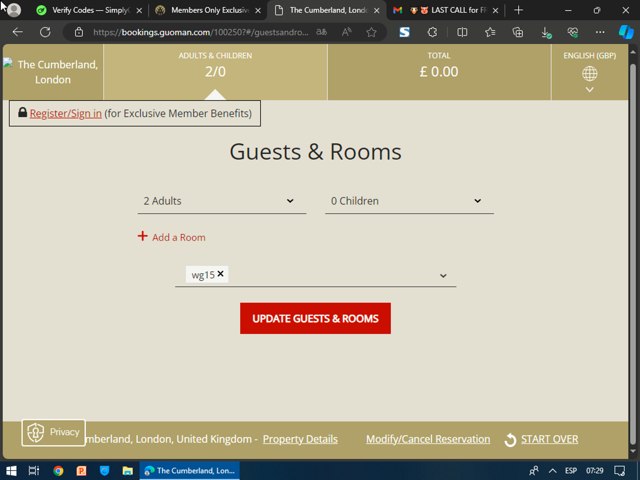Expand the promo code wg15 dropdown arrow
640x480 pixels.
[x=443, y=276]
